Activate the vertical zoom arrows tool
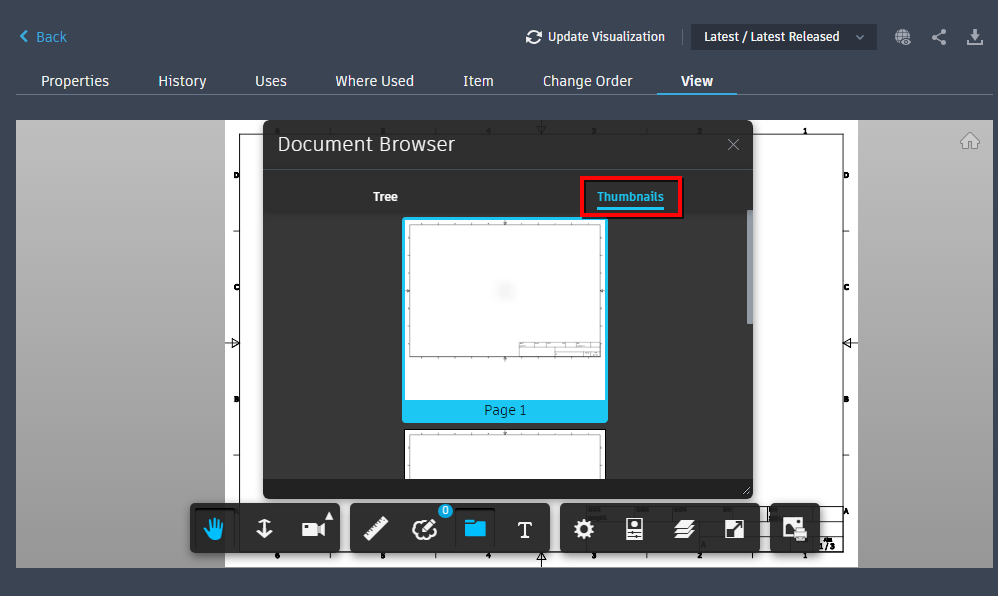The height and width of the screenshot is (596, 998). 264,528
